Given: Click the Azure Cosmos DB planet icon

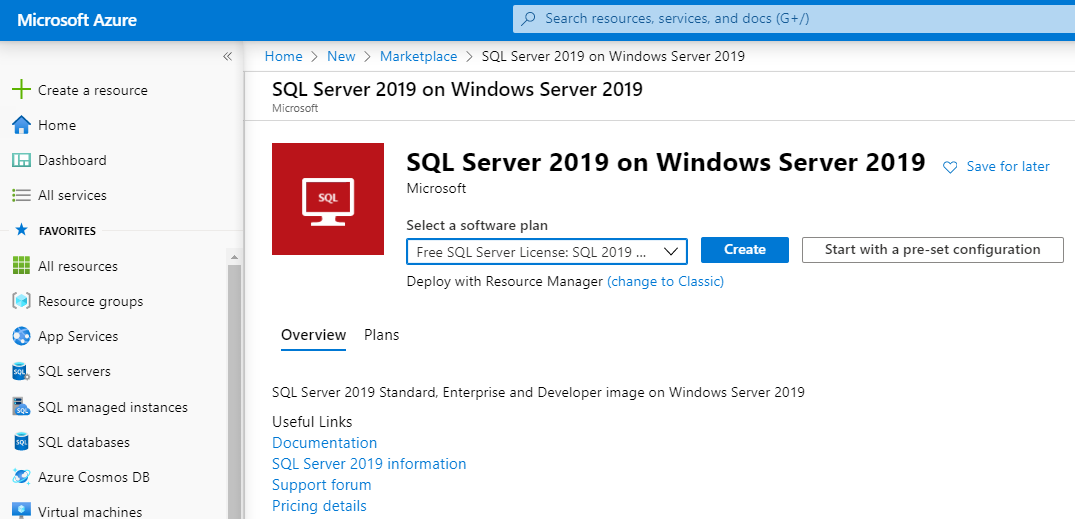Looking at the screenshot, I should point(22,477).
